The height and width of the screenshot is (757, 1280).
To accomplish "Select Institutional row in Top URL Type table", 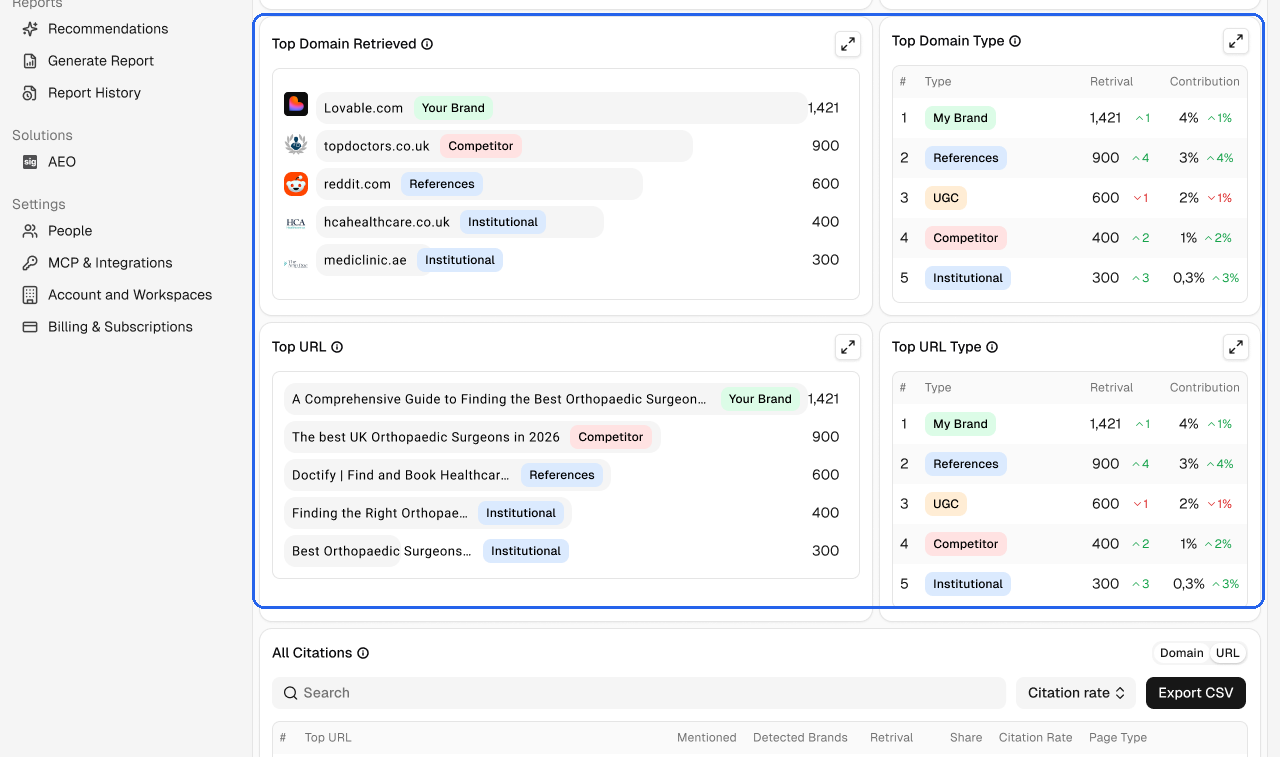I will pyautogui.click(x=1070, y=584).
